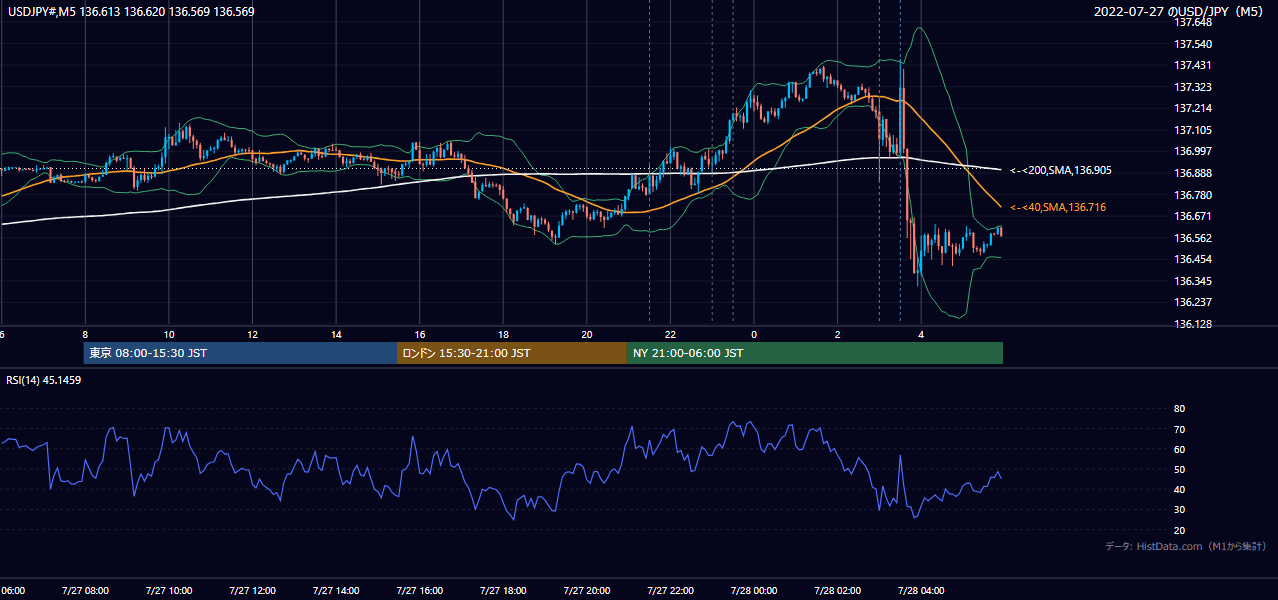
Task: Click price axis value 137.648
Action: (1193, 22)
